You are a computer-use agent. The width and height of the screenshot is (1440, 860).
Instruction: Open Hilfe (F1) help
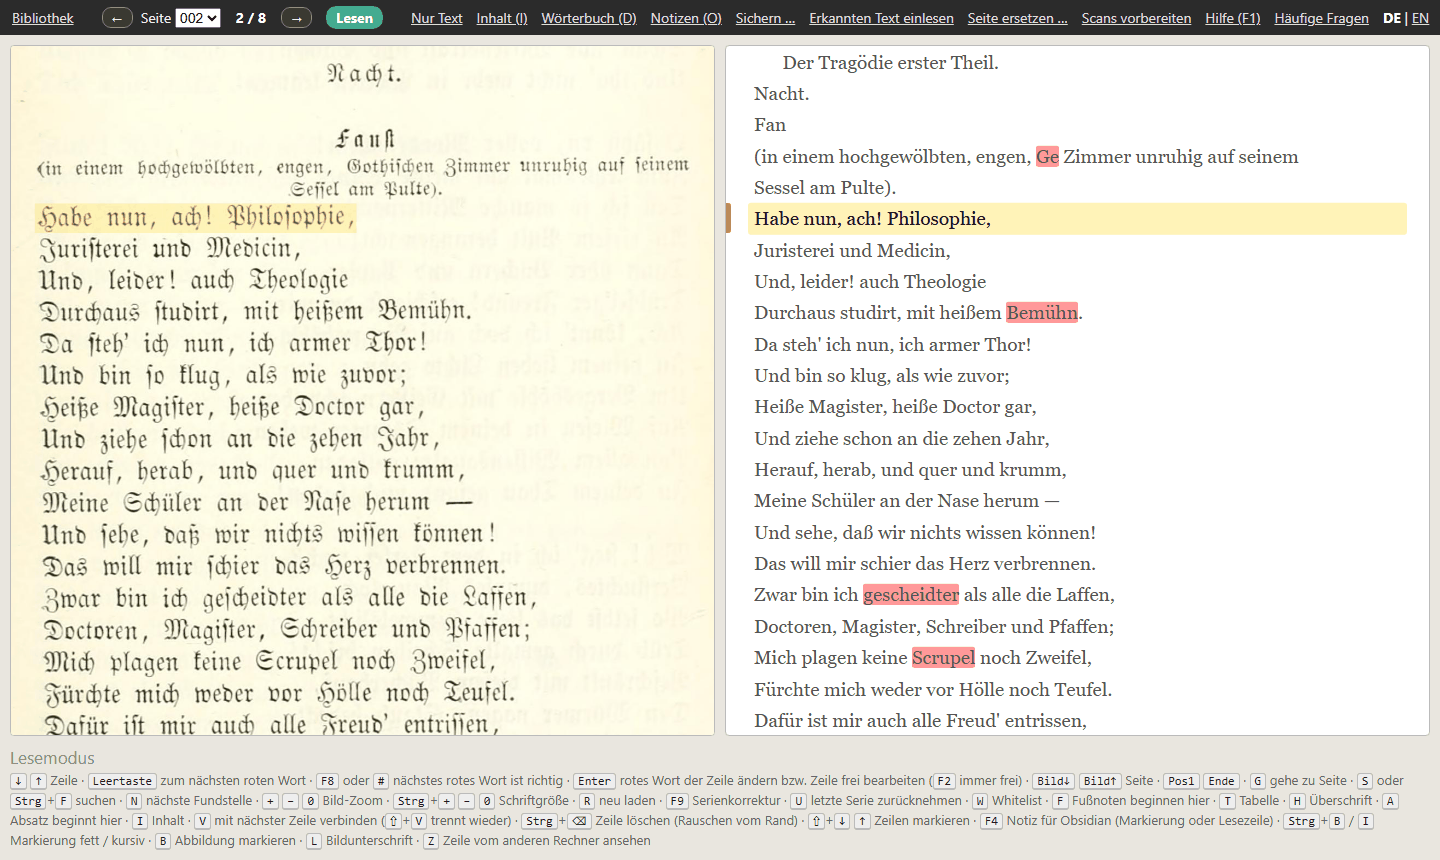coord(1233,18)
